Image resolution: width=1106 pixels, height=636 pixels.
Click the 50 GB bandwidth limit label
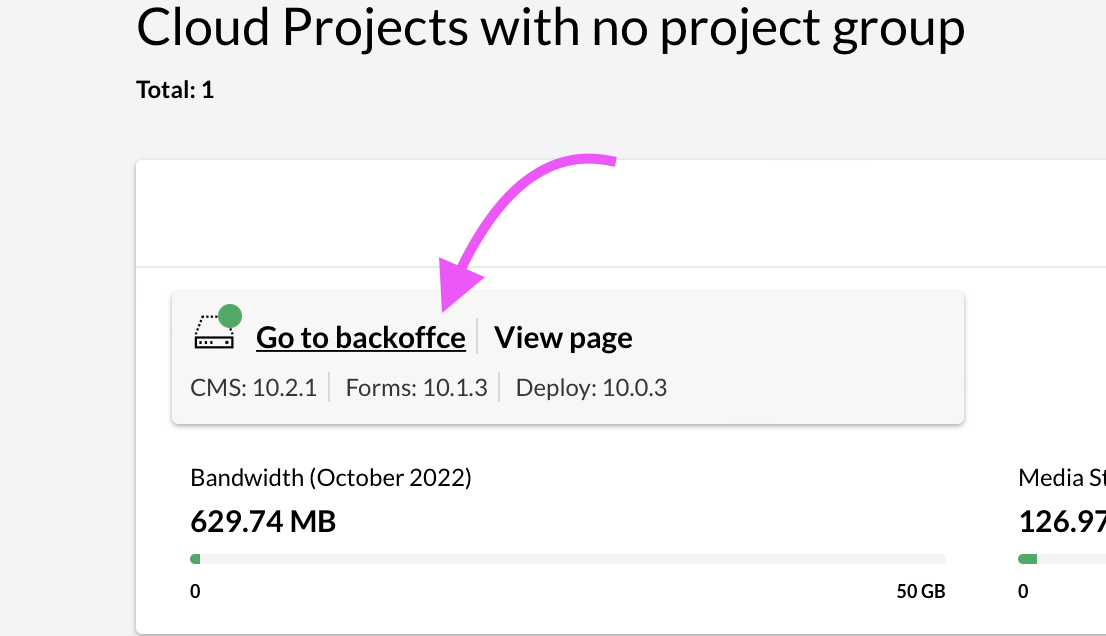[920, 591]
